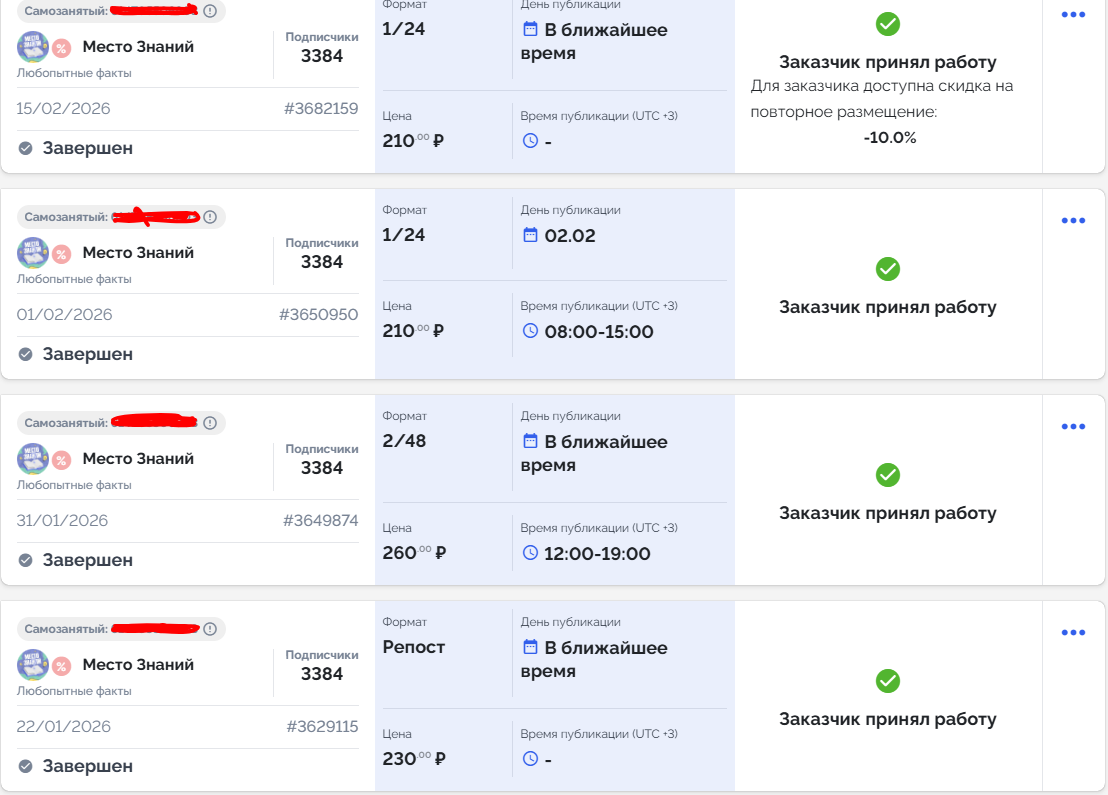This screenshot has height=795, width=1108.
Task: Open three-dot menu for order #3649874
Action: pyautogui.click(x=1073, y=427)
